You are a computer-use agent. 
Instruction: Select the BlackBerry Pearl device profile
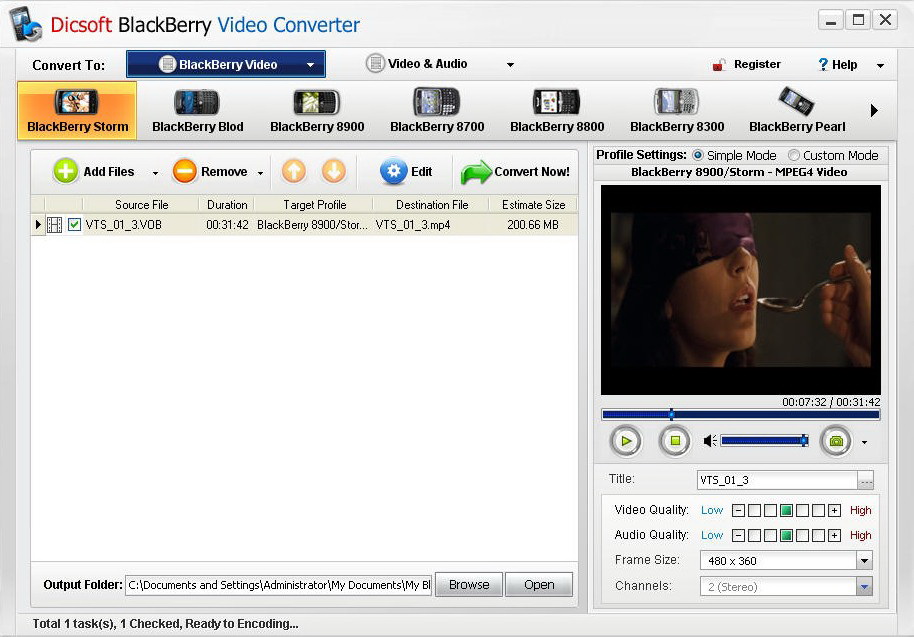(x=797, y=111)
